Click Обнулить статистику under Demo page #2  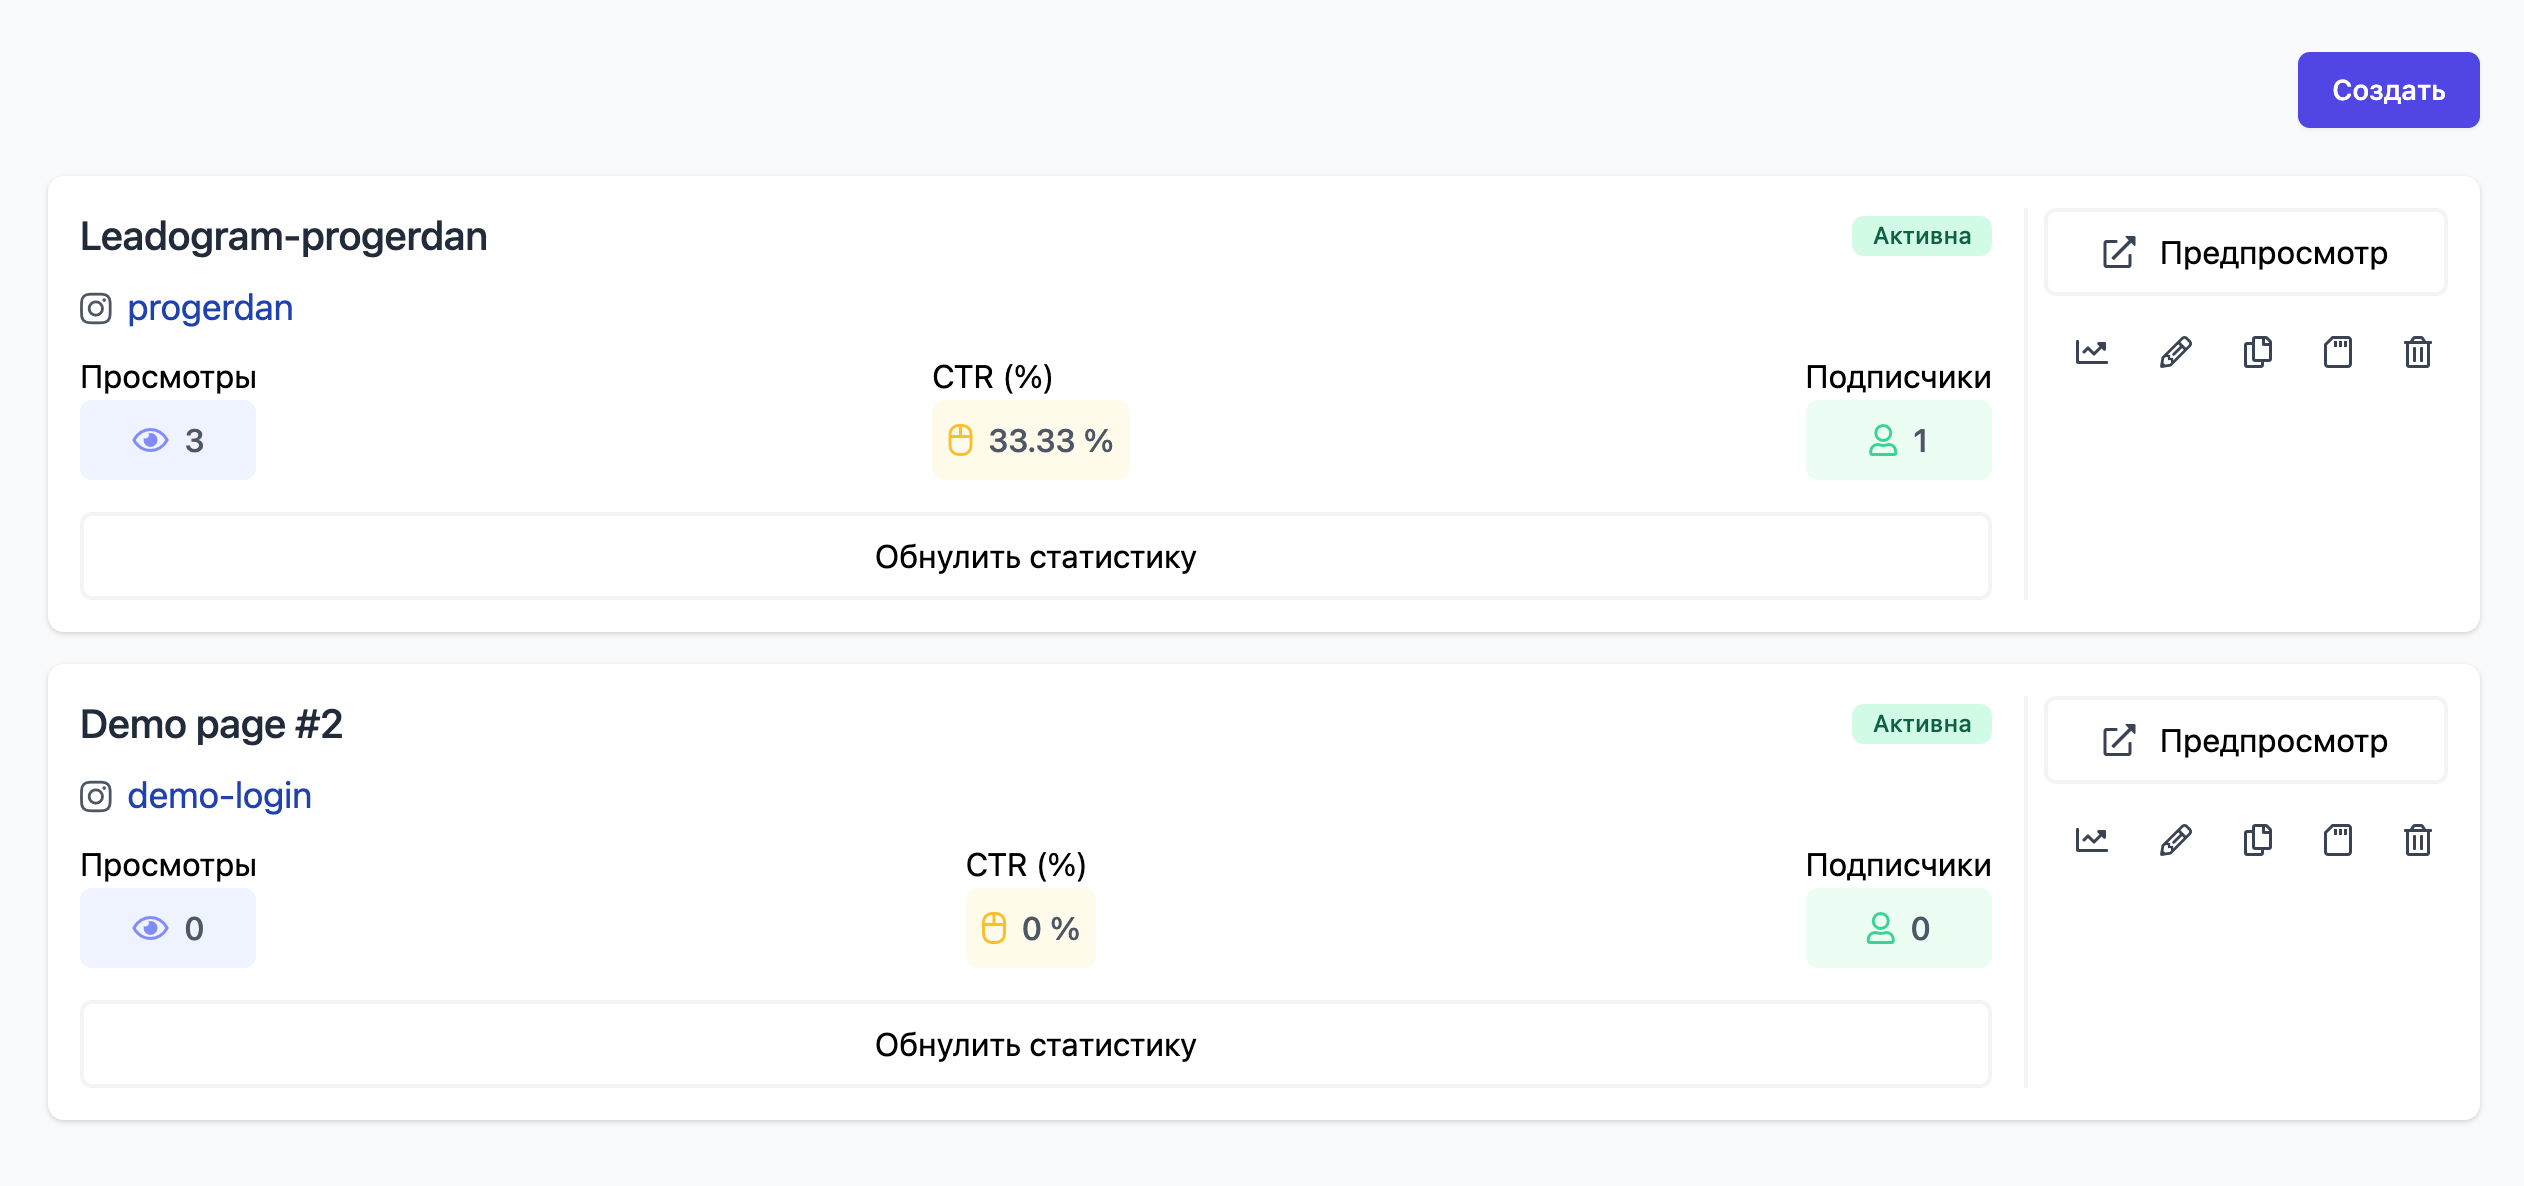[1035, 1045]
